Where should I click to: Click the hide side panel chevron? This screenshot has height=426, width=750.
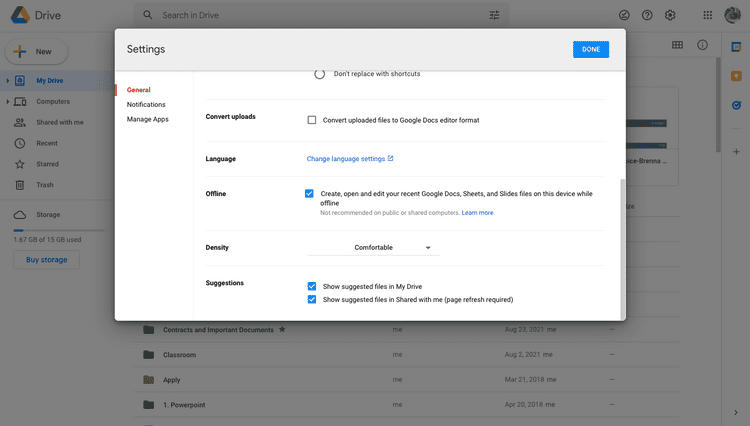[736, 413]
